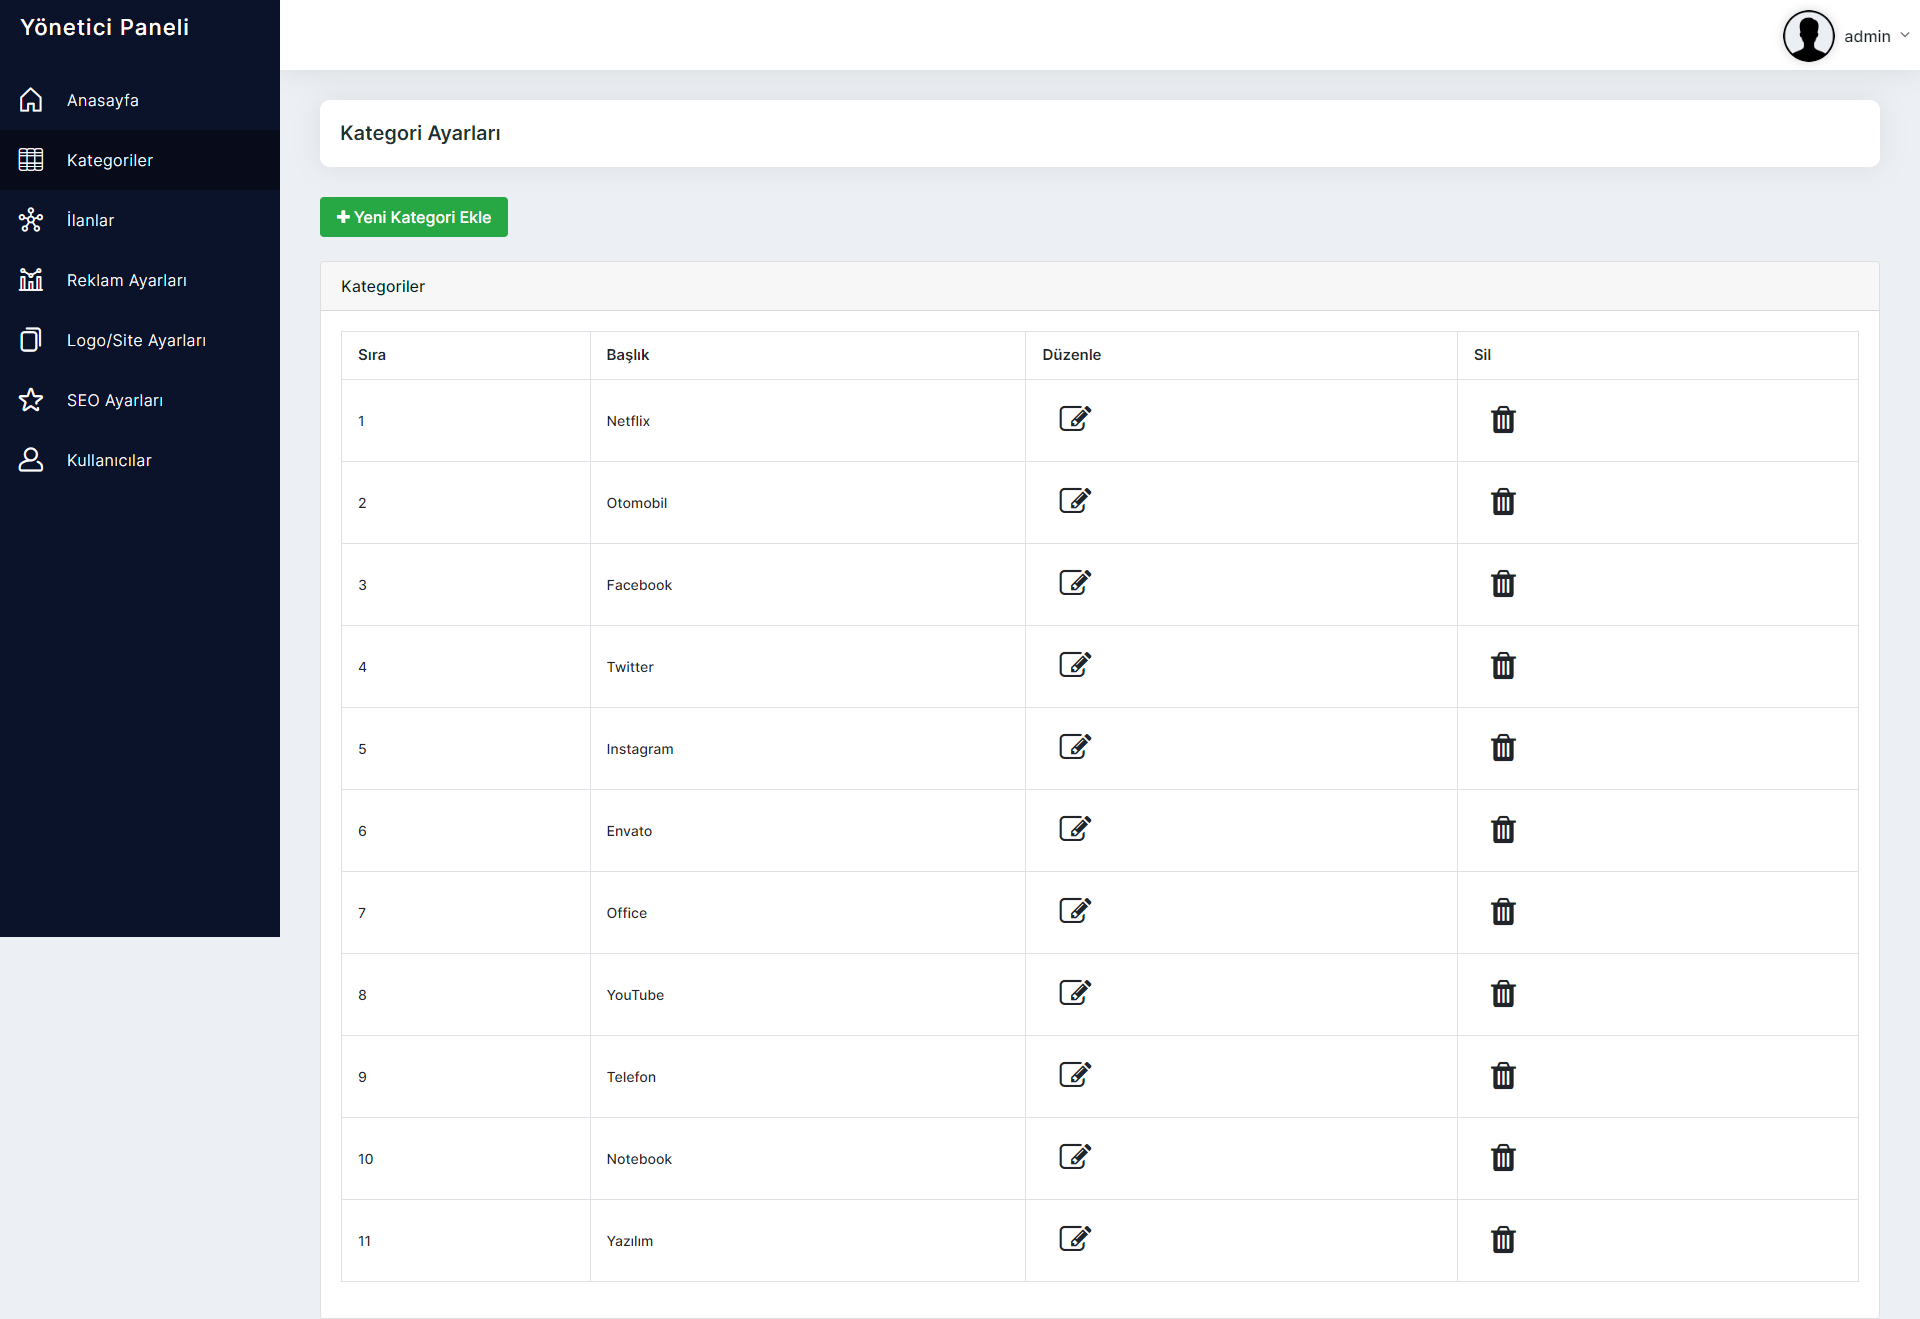Open İlanlar in the sidebar
The height and width of the screenshot is (1319, 1920).
click(x=140, y=220)
